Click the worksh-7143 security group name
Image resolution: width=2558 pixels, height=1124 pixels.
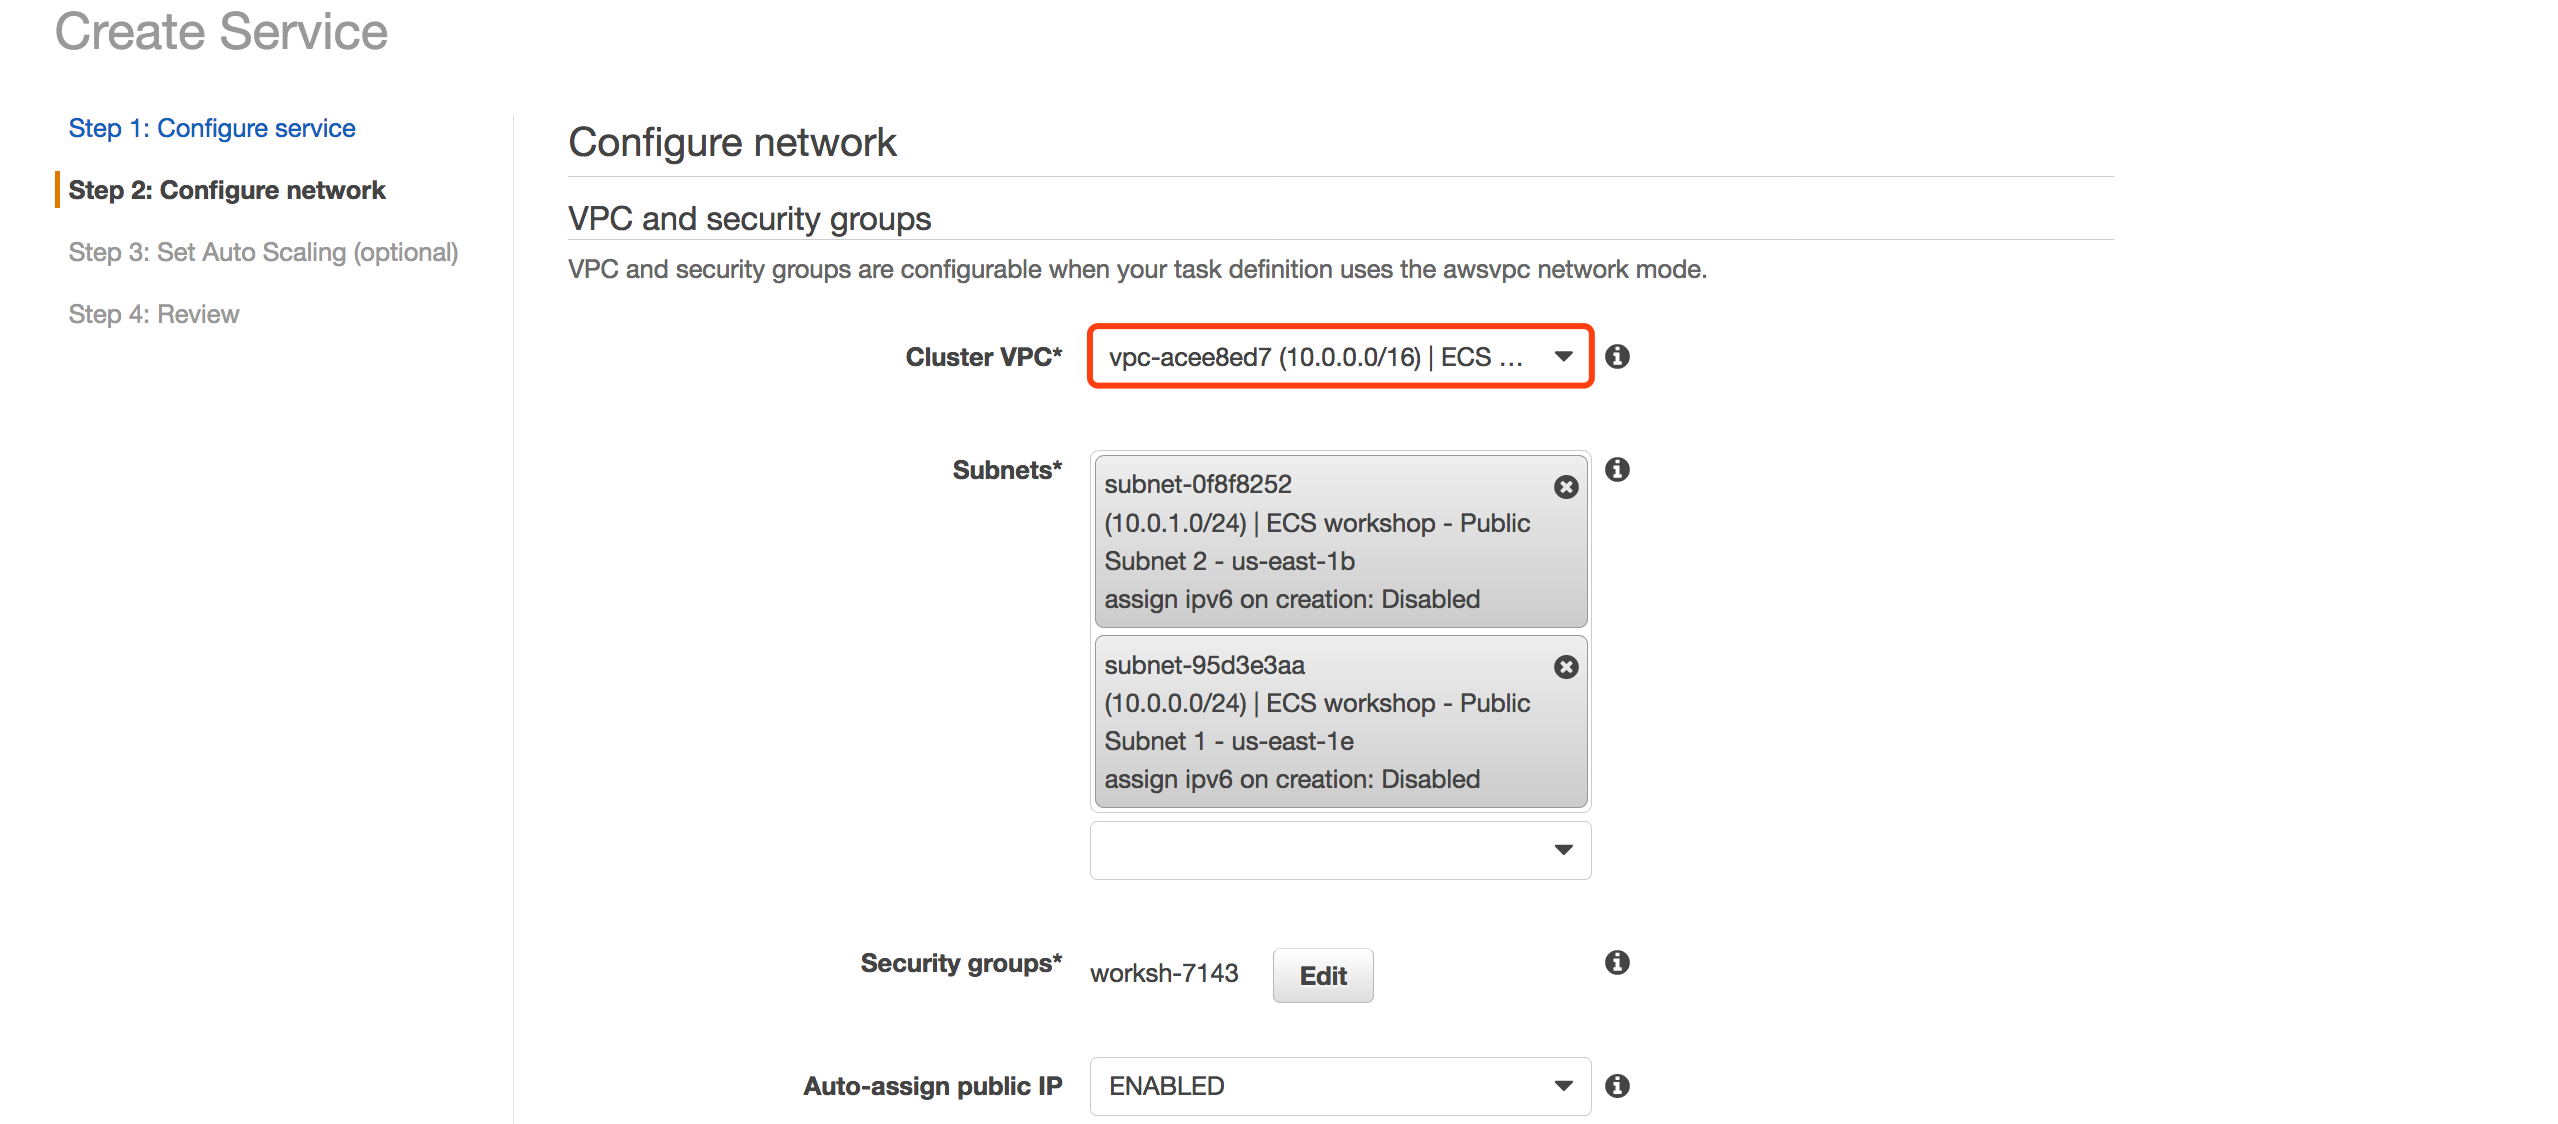1164,973
